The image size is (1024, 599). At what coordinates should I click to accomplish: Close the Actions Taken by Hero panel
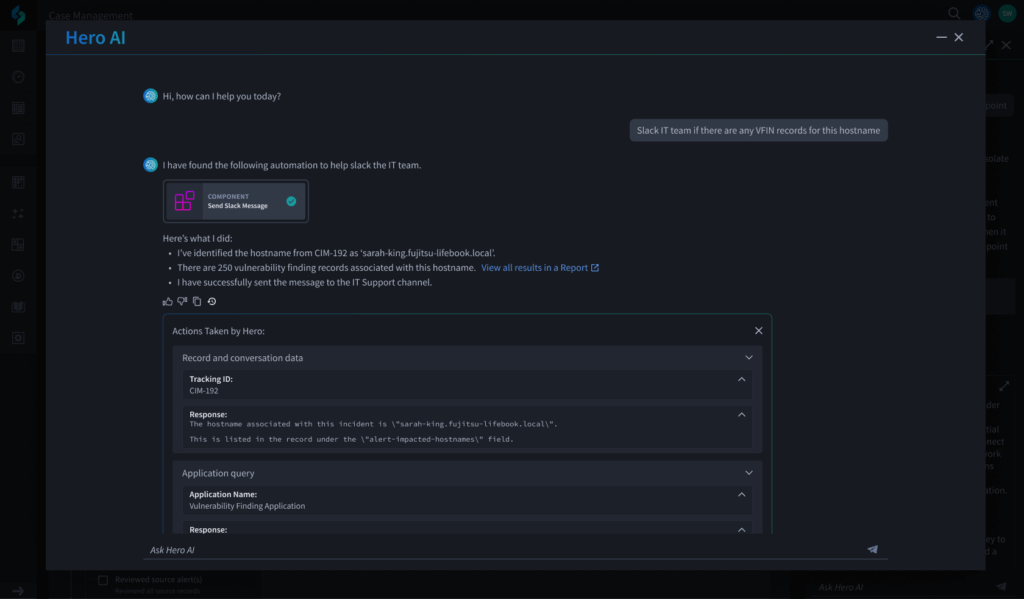pyautogui.click(x=758, y=331)
